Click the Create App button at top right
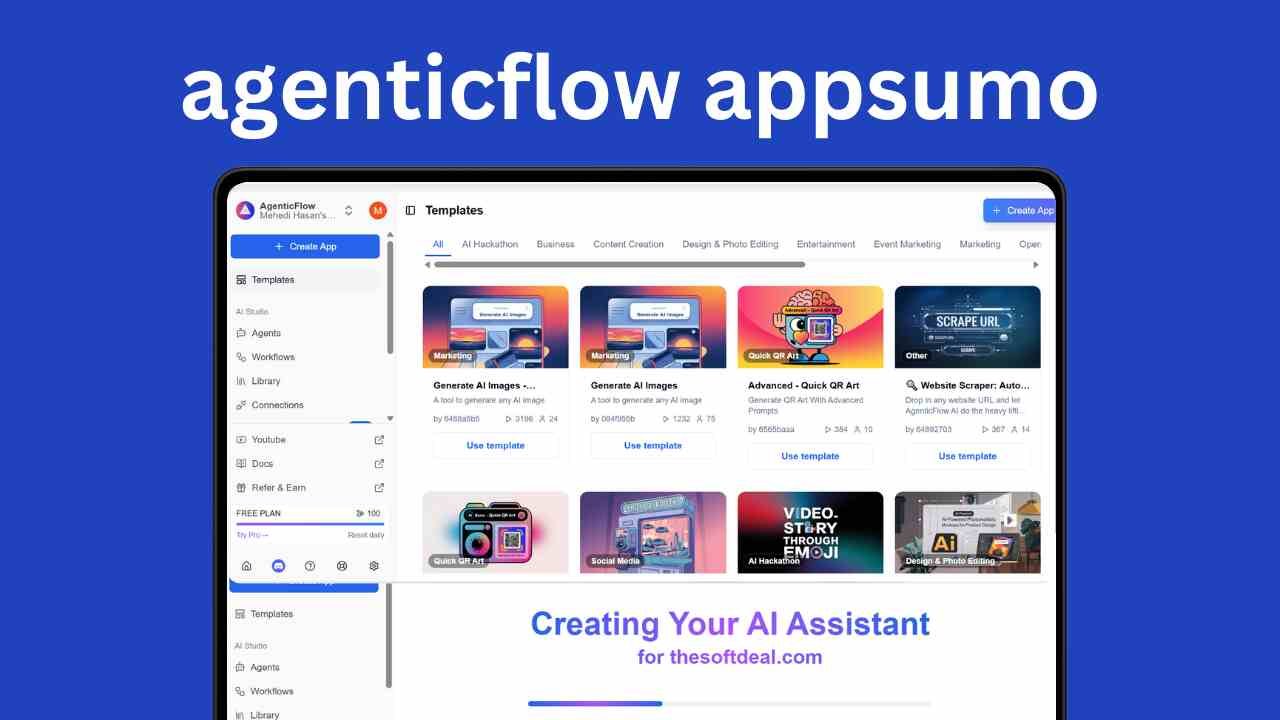Screen dimensions: 1280x720 coord(1020,210)
